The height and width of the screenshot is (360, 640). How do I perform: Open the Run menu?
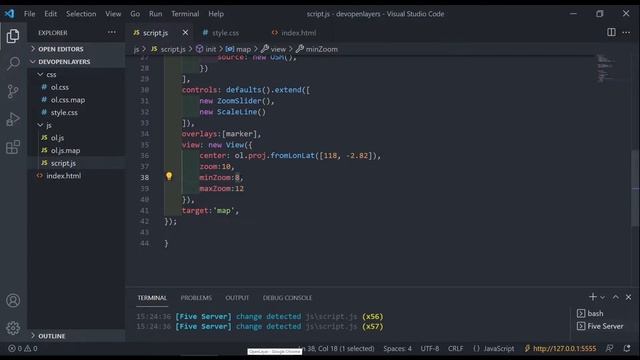[x=156, y=13]
